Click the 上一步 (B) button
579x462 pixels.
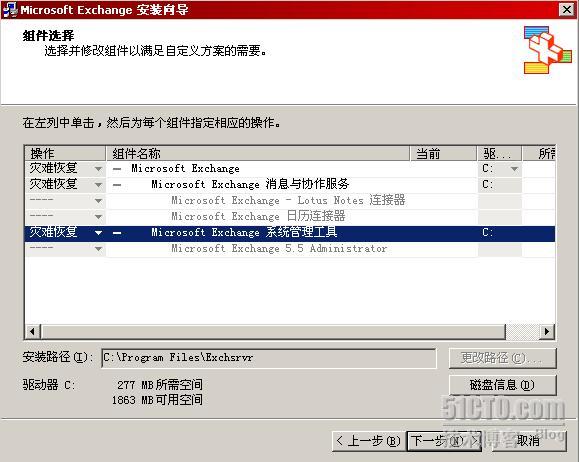[369, 441]
